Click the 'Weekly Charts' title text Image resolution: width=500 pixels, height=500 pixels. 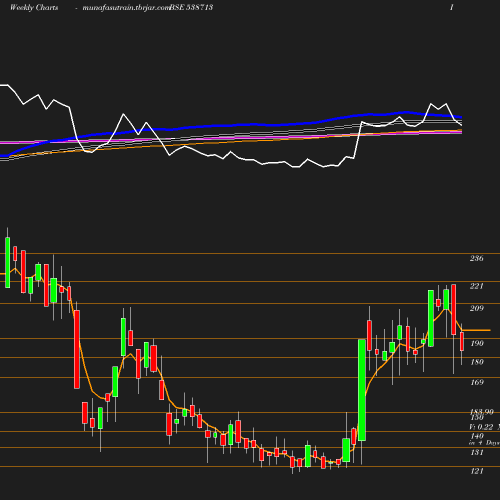coord(34,7)
